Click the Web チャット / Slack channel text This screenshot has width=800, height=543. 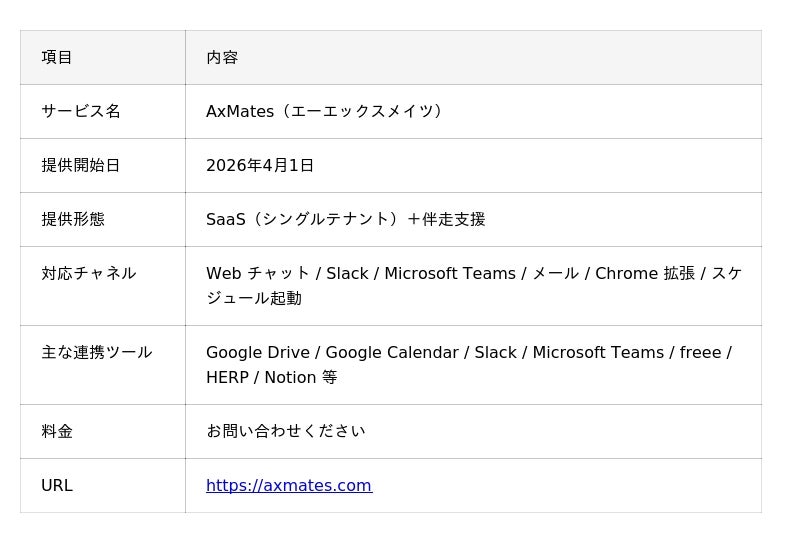(x=287, y=274)
